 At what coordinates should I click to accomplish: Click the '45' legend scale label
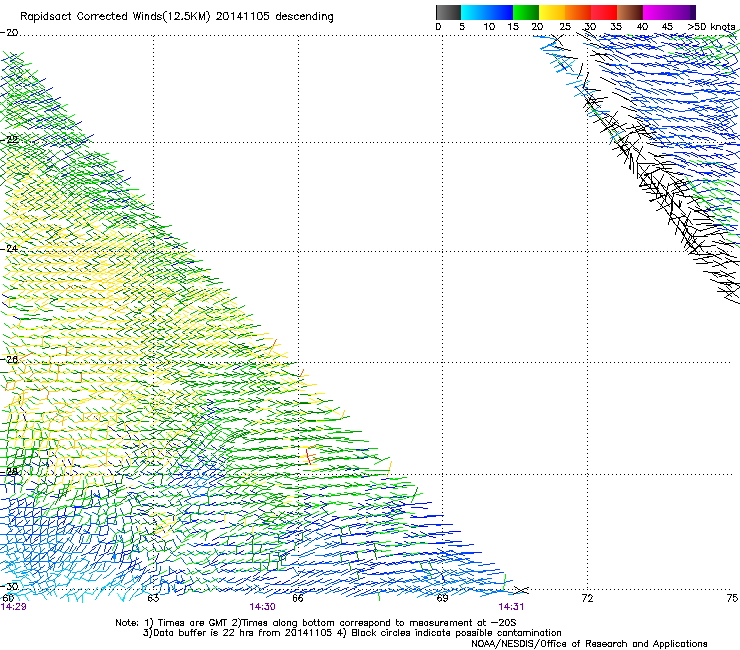click(667, 27)
